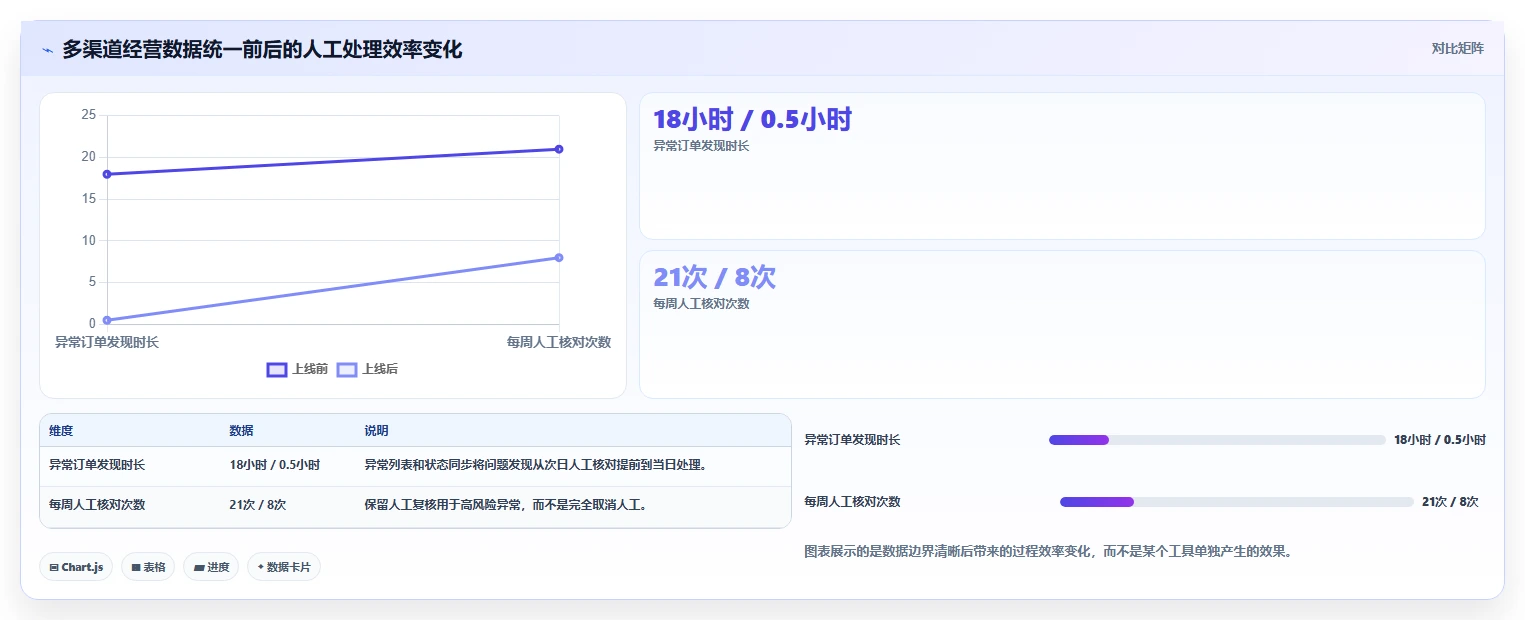Viewport: 1525px width, 620px height.
Task: Click the icon inside 进度 chip
Action: [x=199, y=567]
